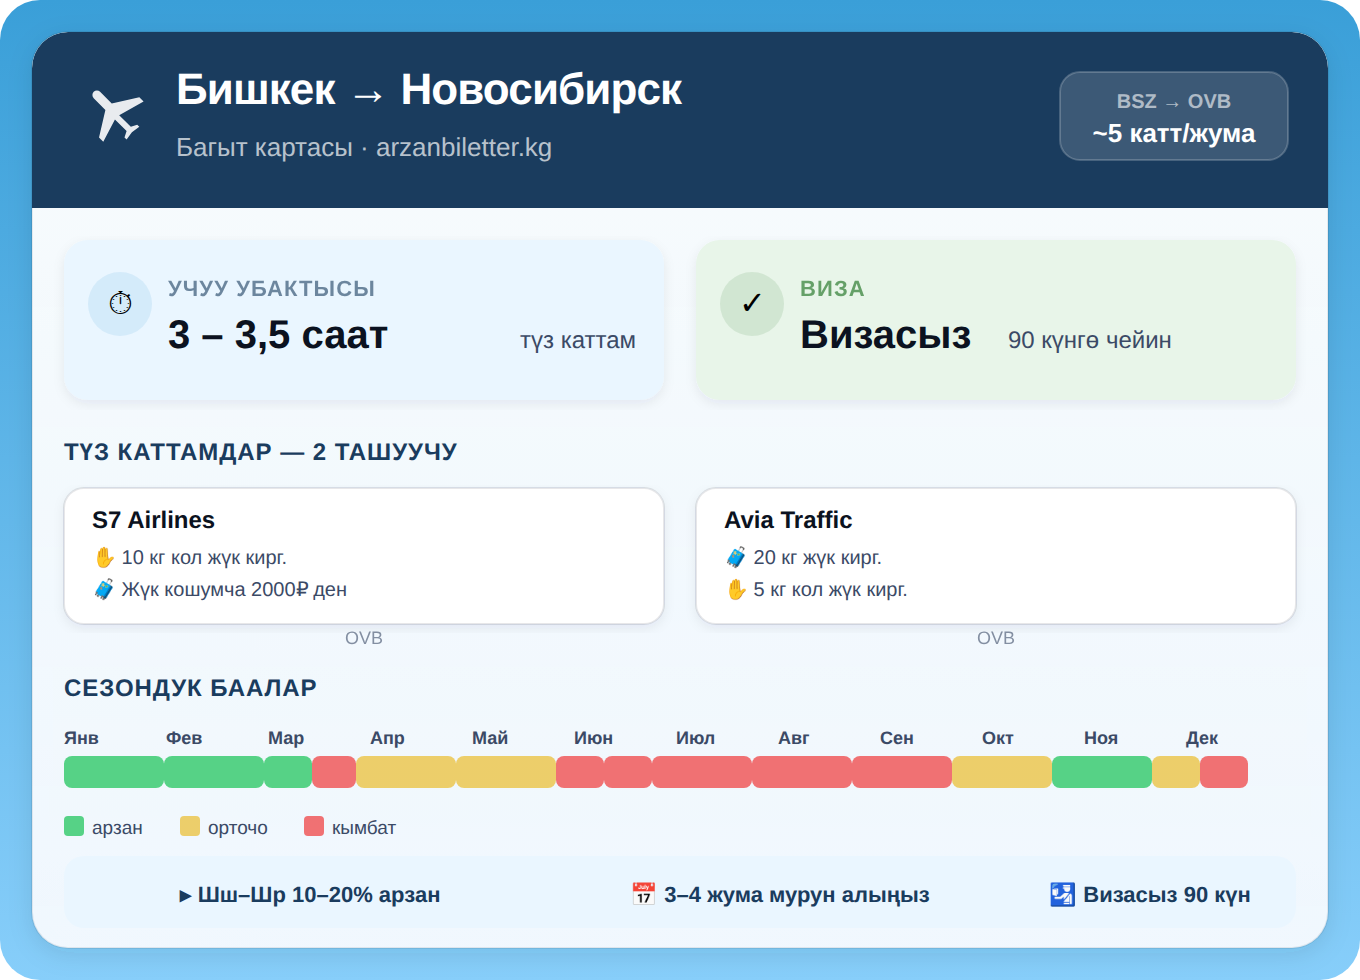Select the S7 Airlines card
This screenshot has height=980, width=1360.
coord(364,555)
